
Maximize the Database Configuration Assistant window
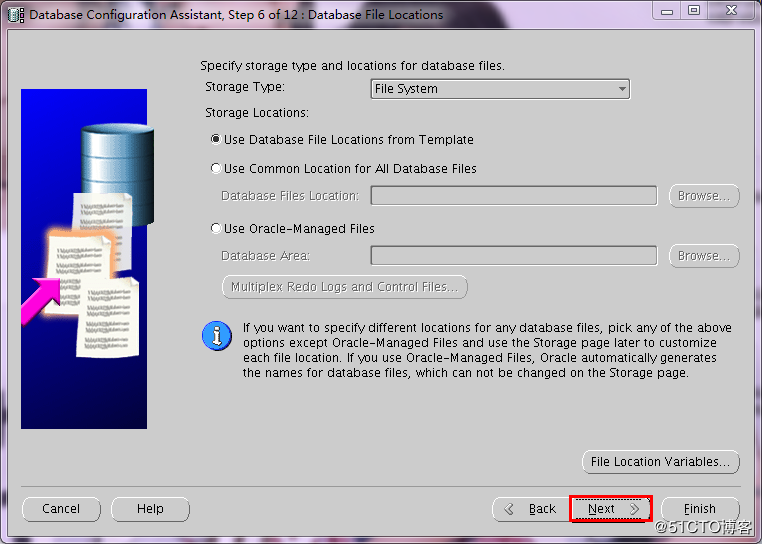click(x=694, y=11)
